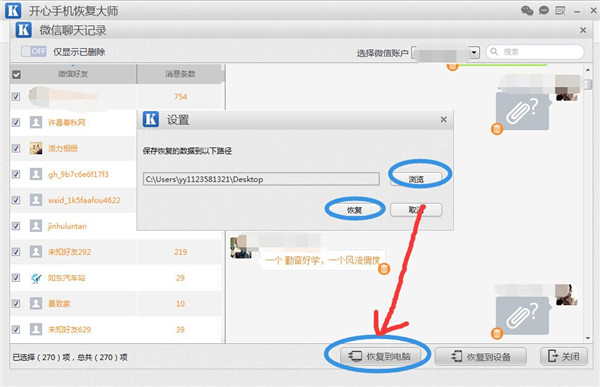Image resolution: width=600 pixels, height=387 pixels.
Task: Click the K logo in 设置 dialog
Action: (x=151, y=119)
